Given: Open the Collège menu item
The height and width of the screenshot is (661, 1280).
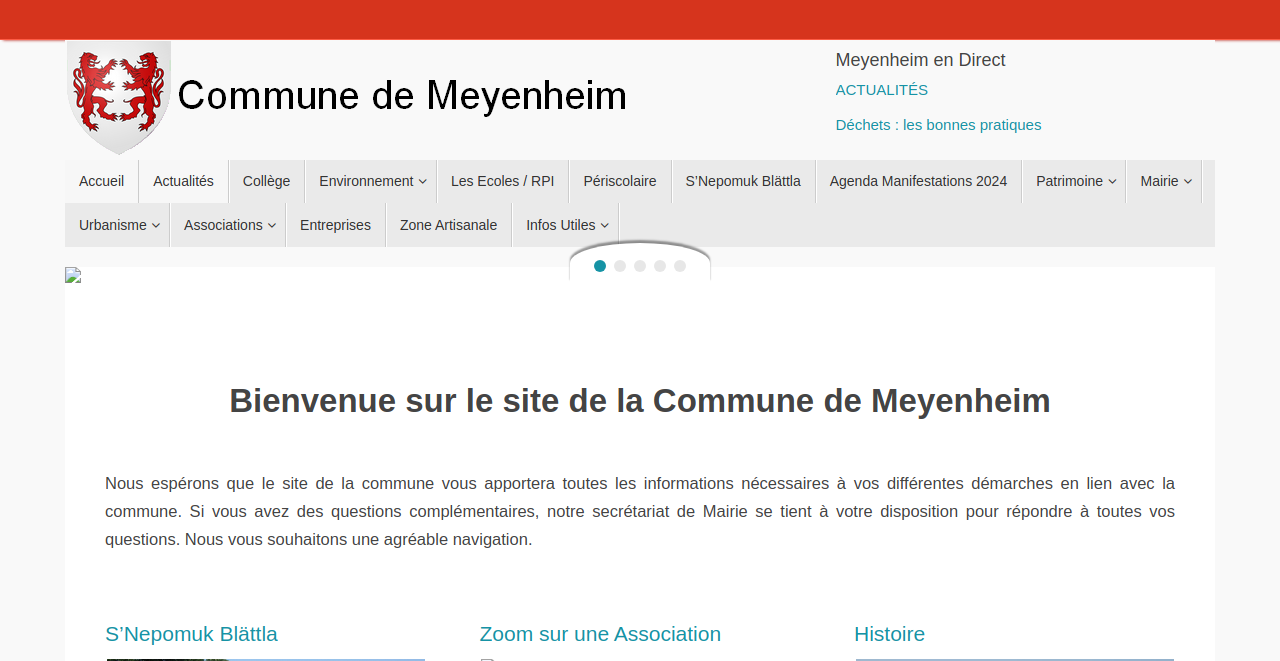Looking at the screenshot, I should (x=267, y=181).
